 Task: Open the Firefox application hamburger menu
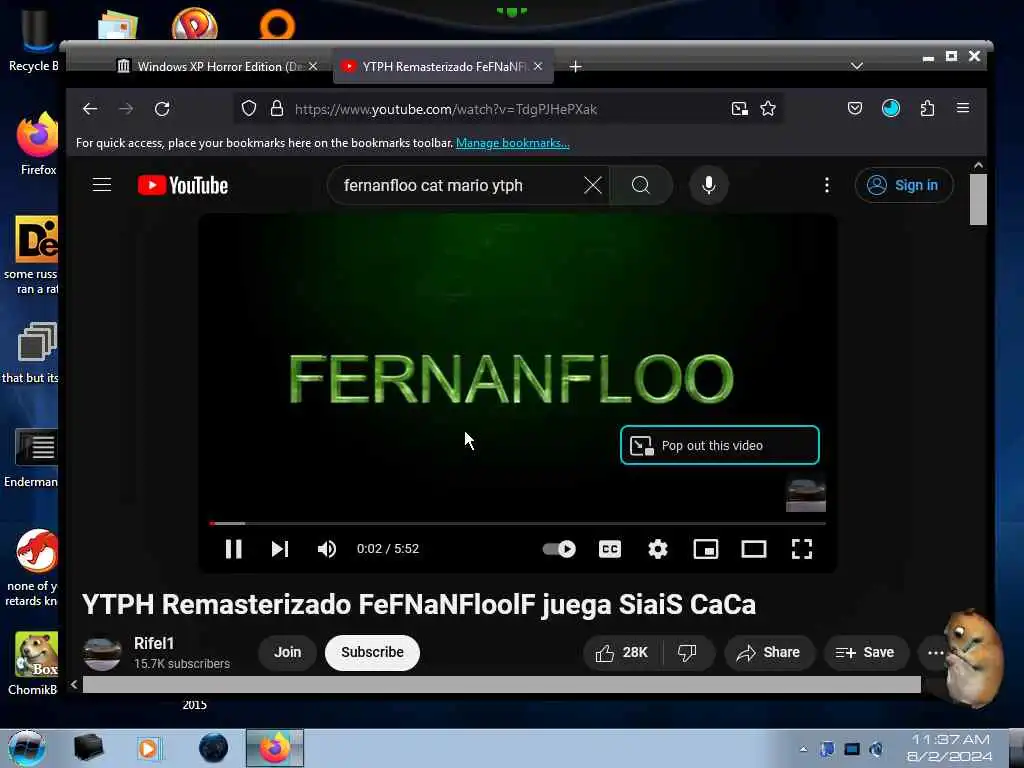[963, 108]
